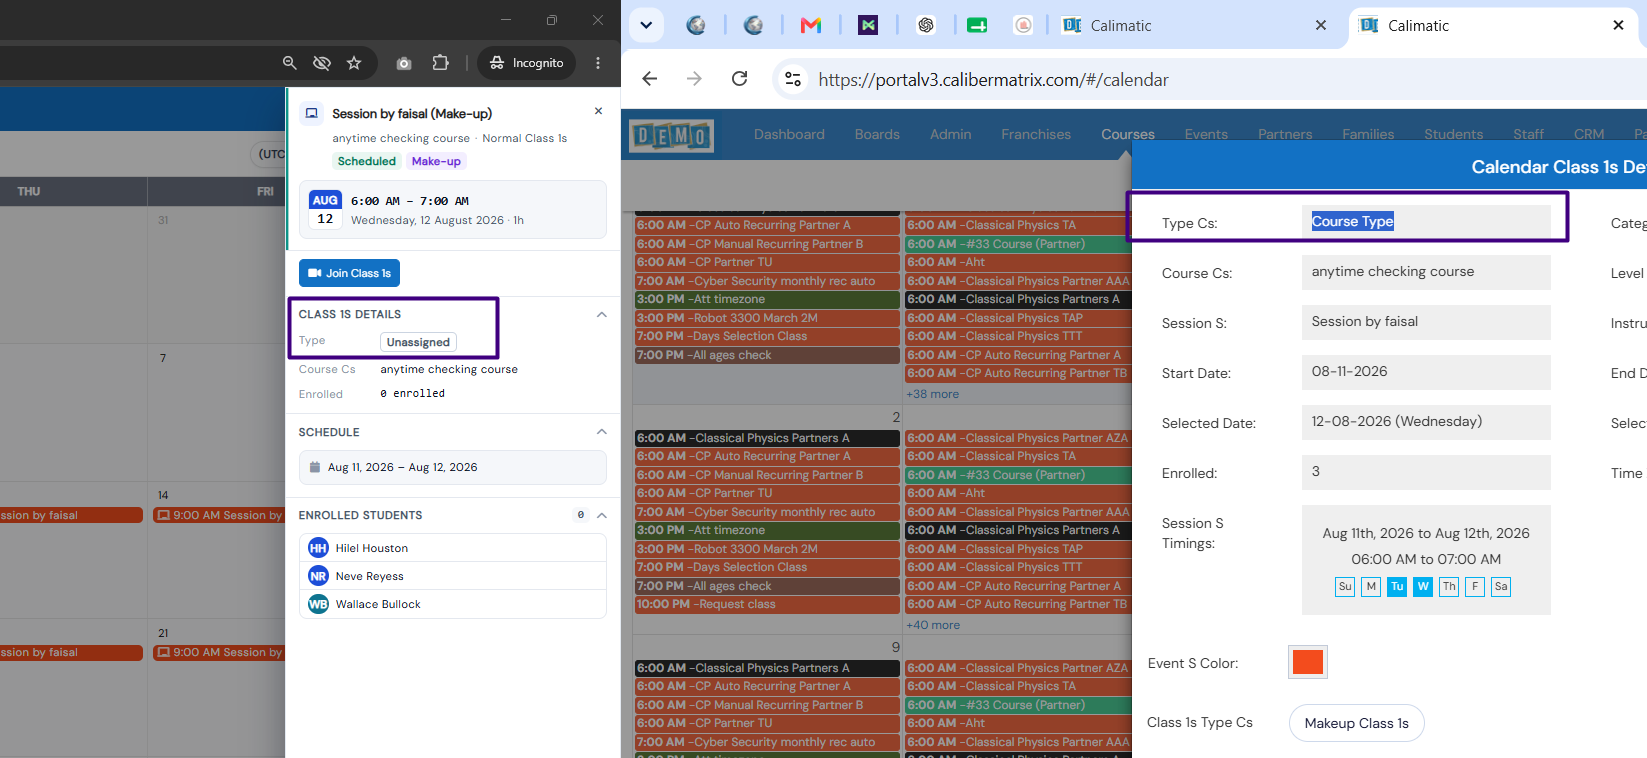
Task: Open the tab search dropdown arrow
Action: [x=646, y=25]
